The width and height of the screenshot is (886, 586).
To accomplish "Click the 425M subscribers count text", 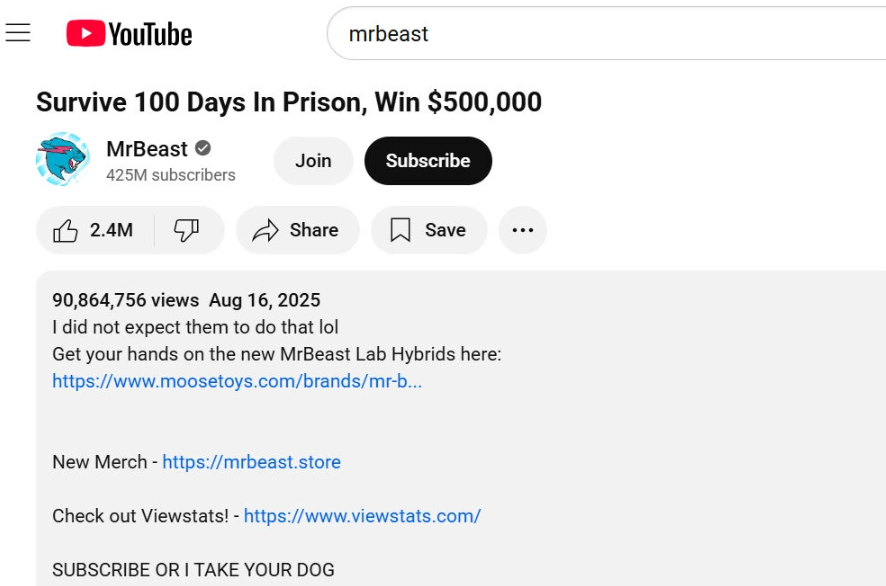I will click(167, 174).
